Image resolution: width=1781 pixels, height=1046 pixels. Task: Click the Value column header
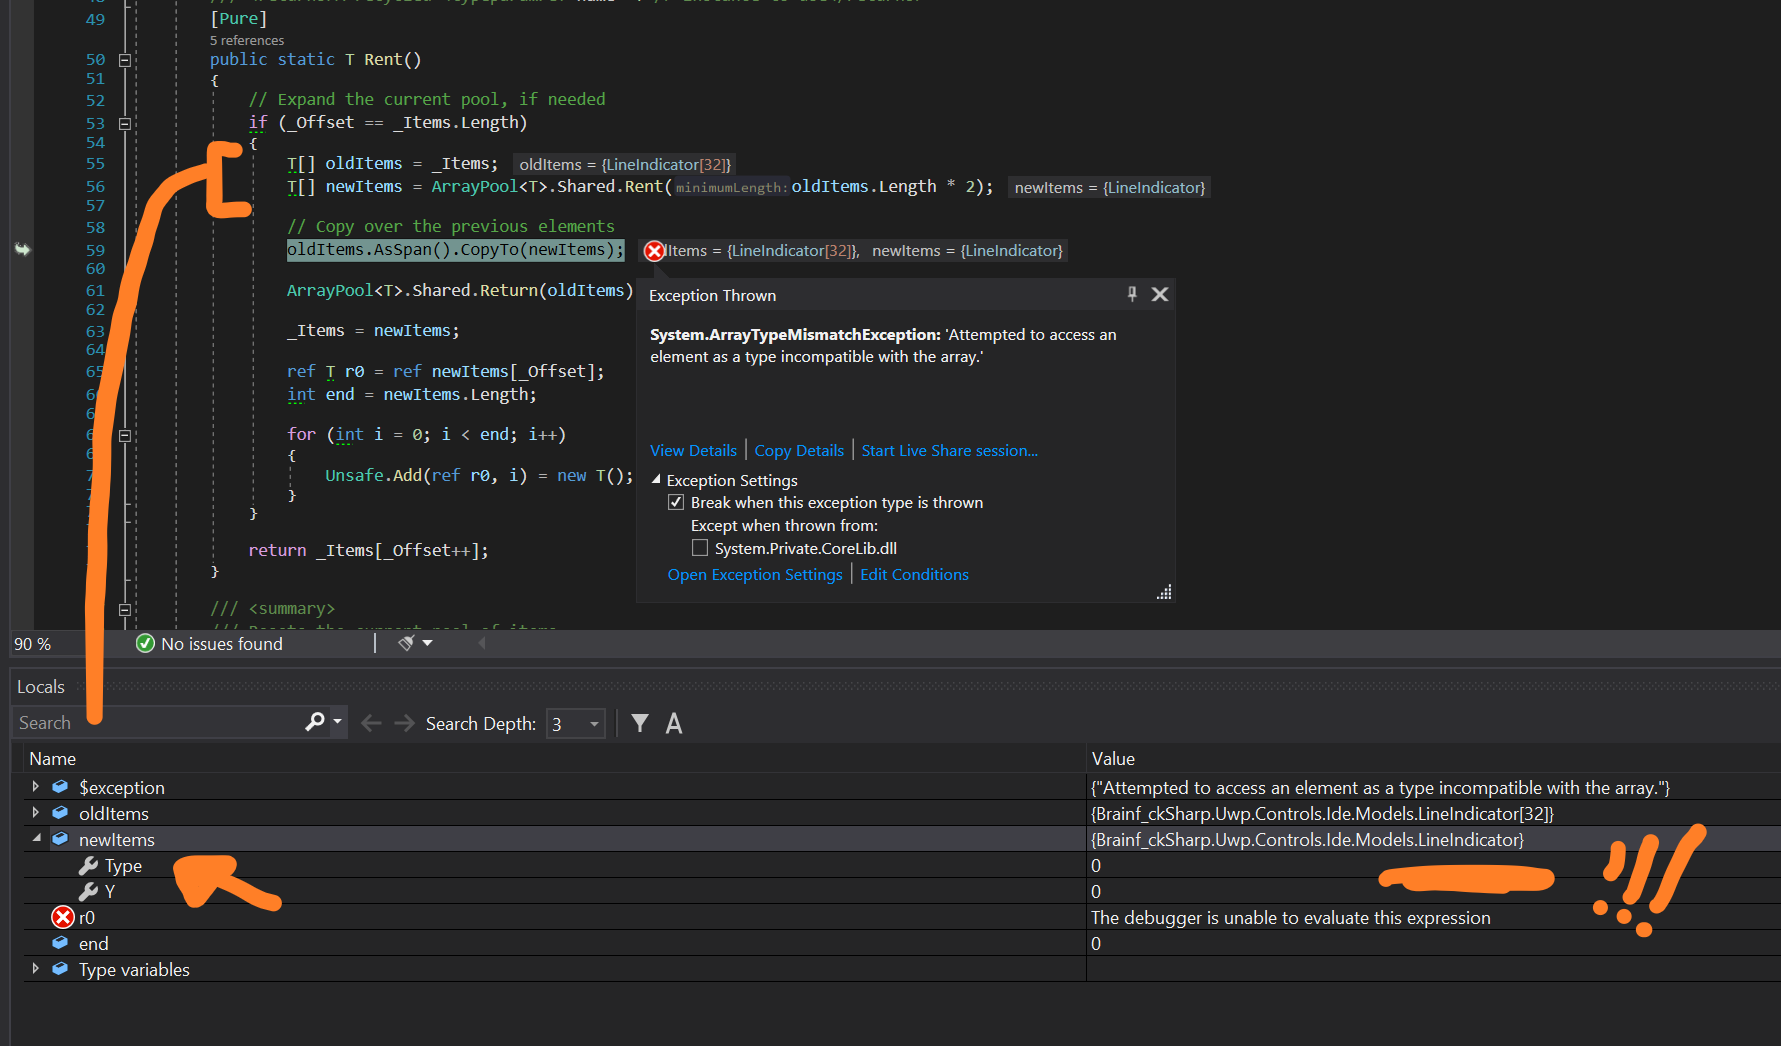pyautogui.click(x=1113, y=759)
